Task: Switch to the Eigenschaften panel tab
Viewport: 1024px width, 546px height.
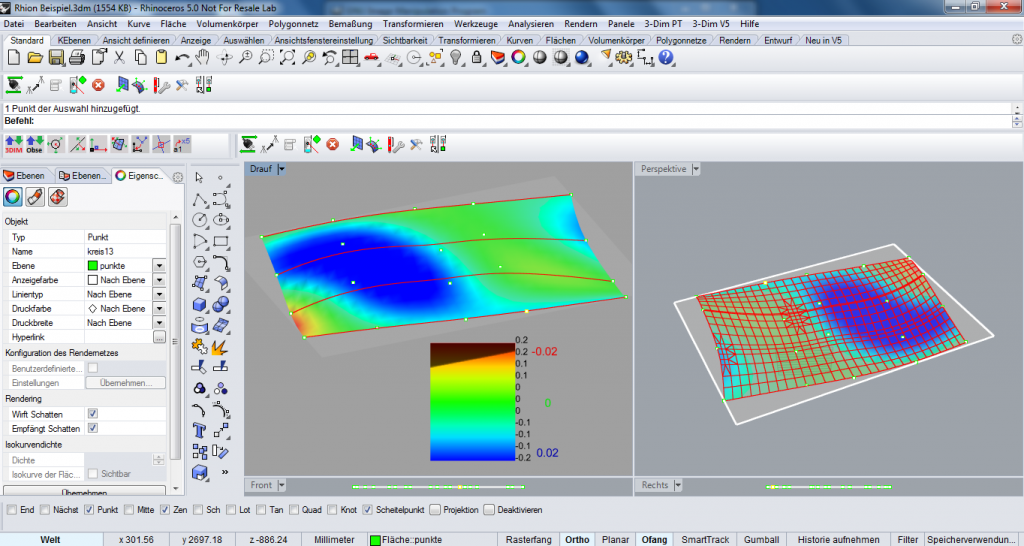Action: [x=139, y=176]
